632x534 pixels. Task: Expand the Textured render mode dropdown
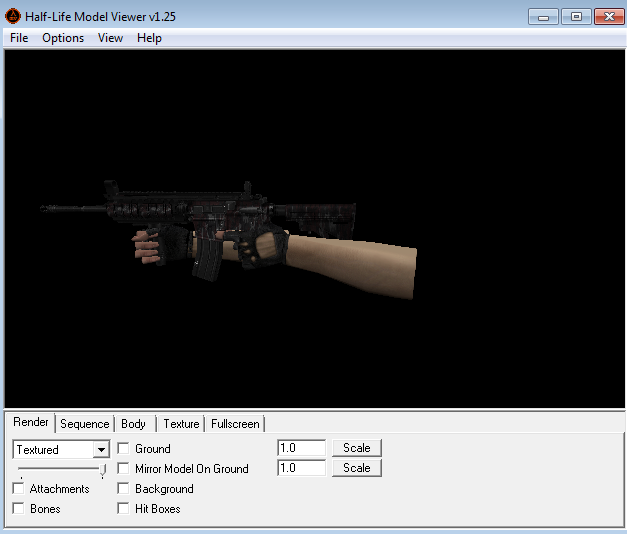pyautogui.click(x=101, y=450)
